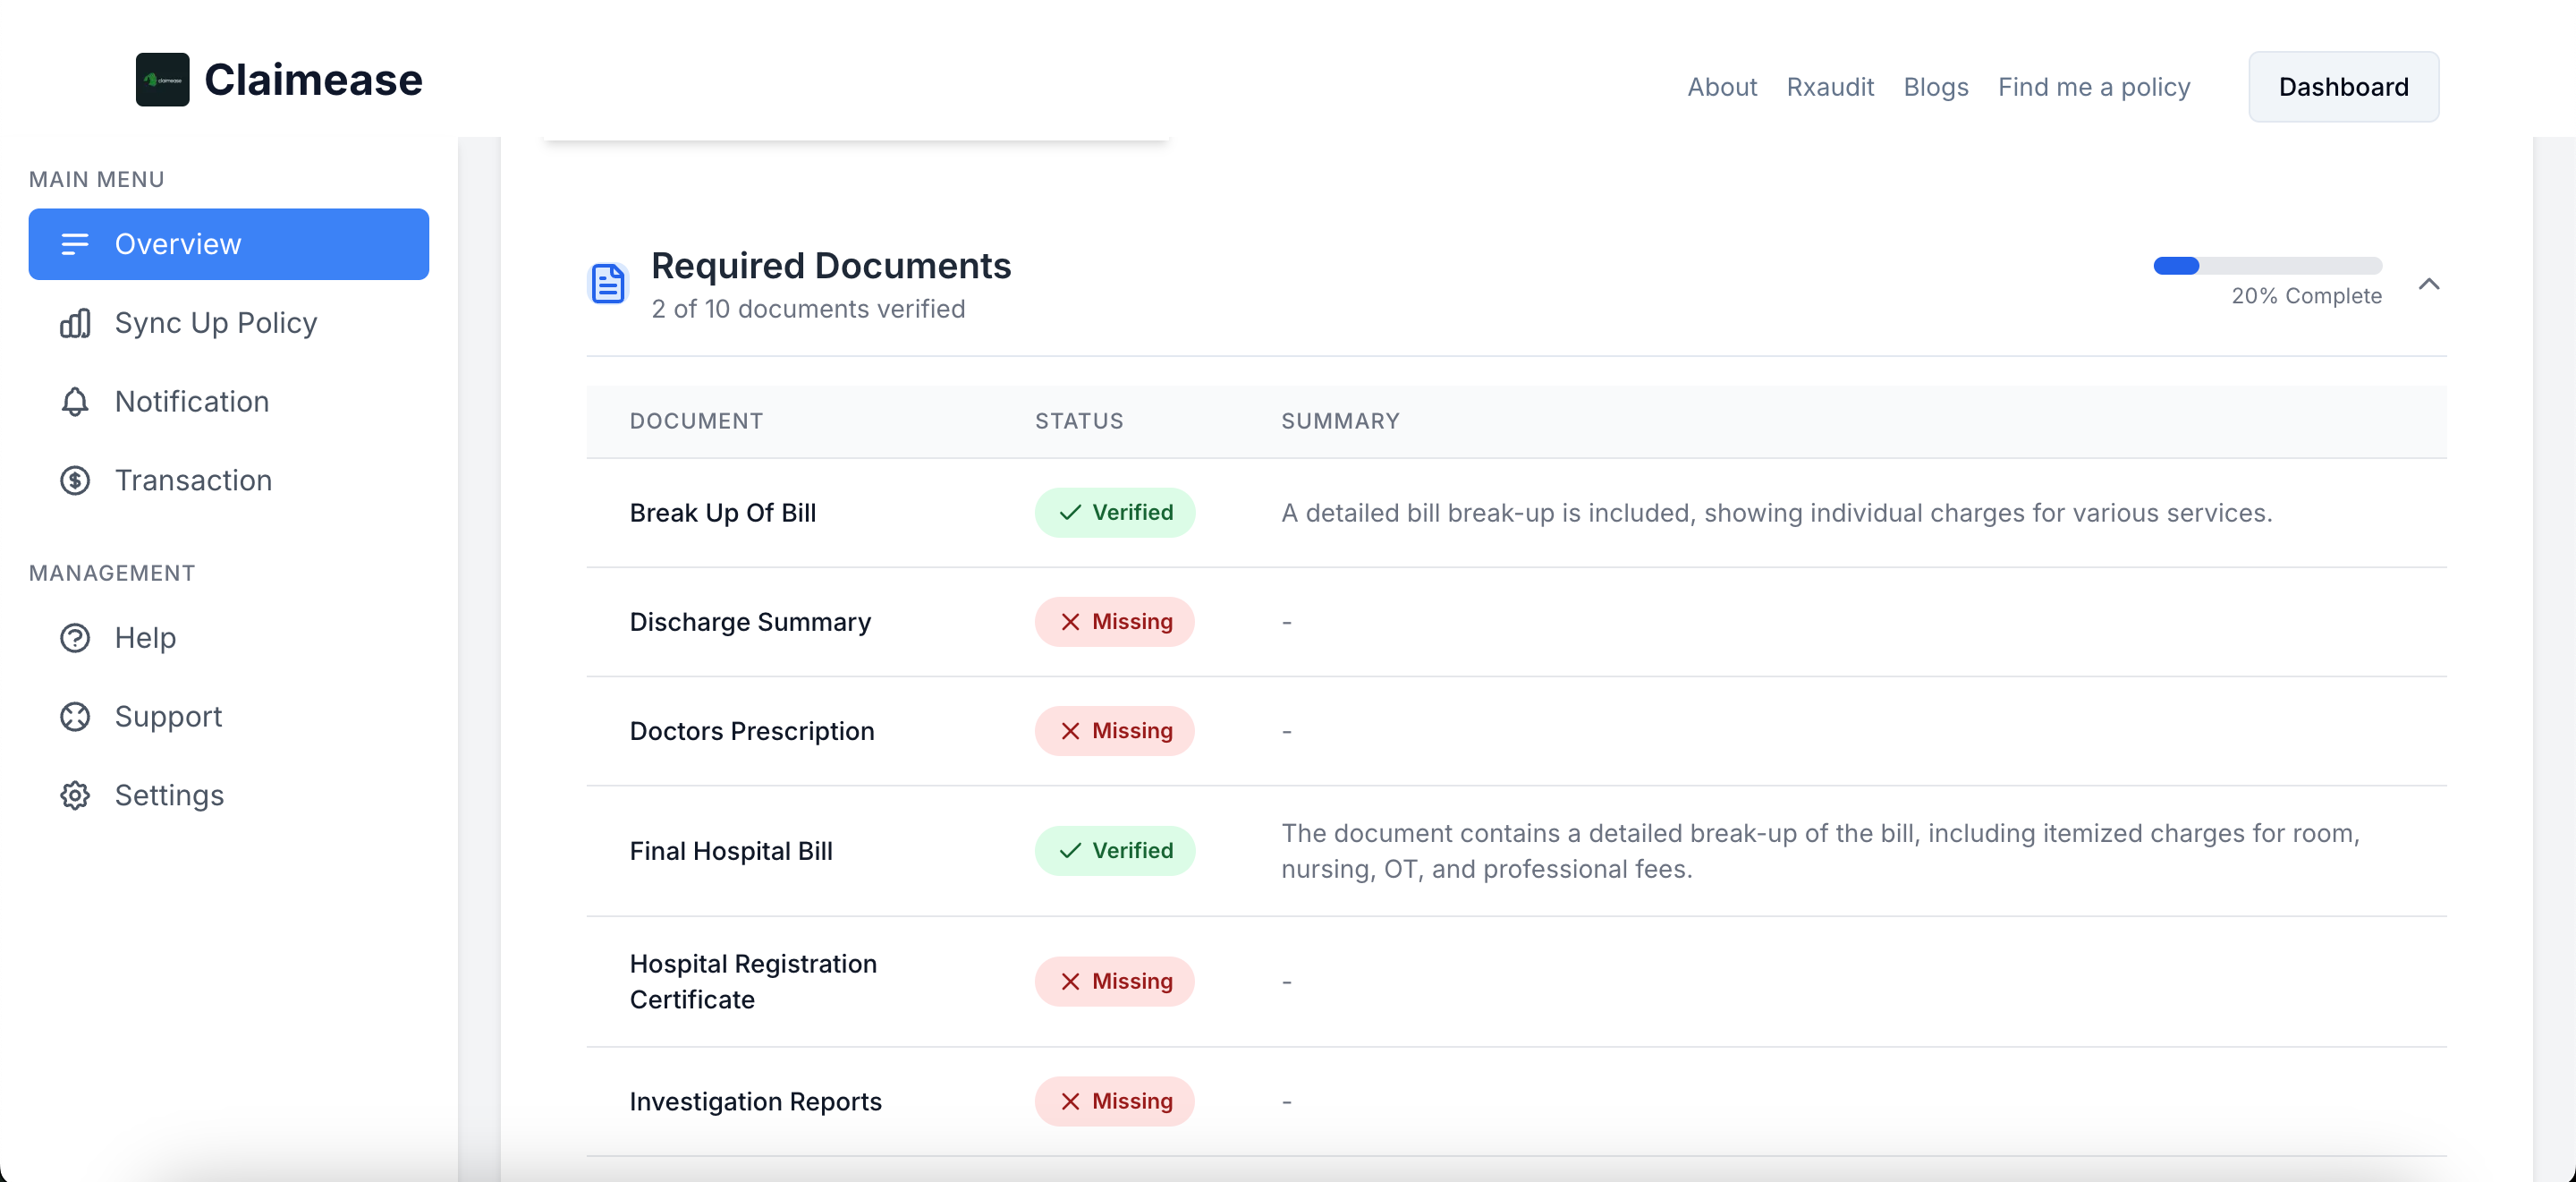This screenshot has height=1182, width=2576.
Task: Go to the Rxaudit page
Action: click(1829, 87)
